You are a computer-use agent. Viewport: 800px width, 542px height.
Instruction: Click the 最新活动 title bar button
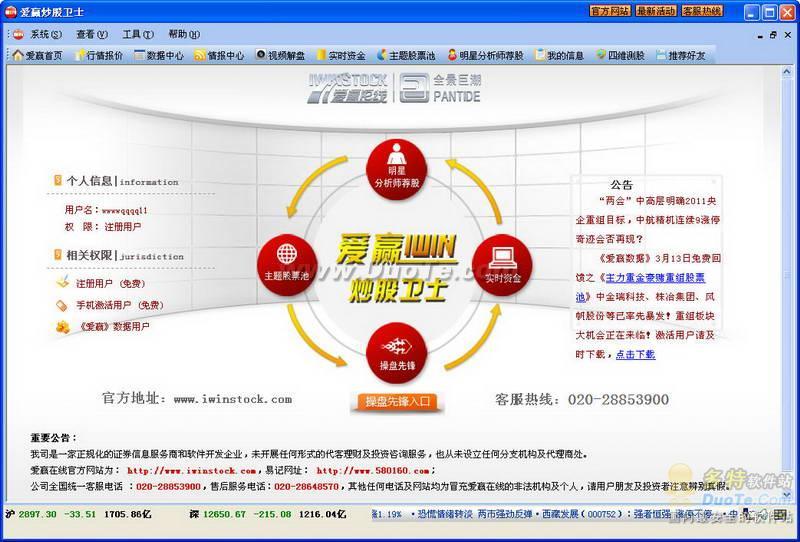[x=656, y=11]
